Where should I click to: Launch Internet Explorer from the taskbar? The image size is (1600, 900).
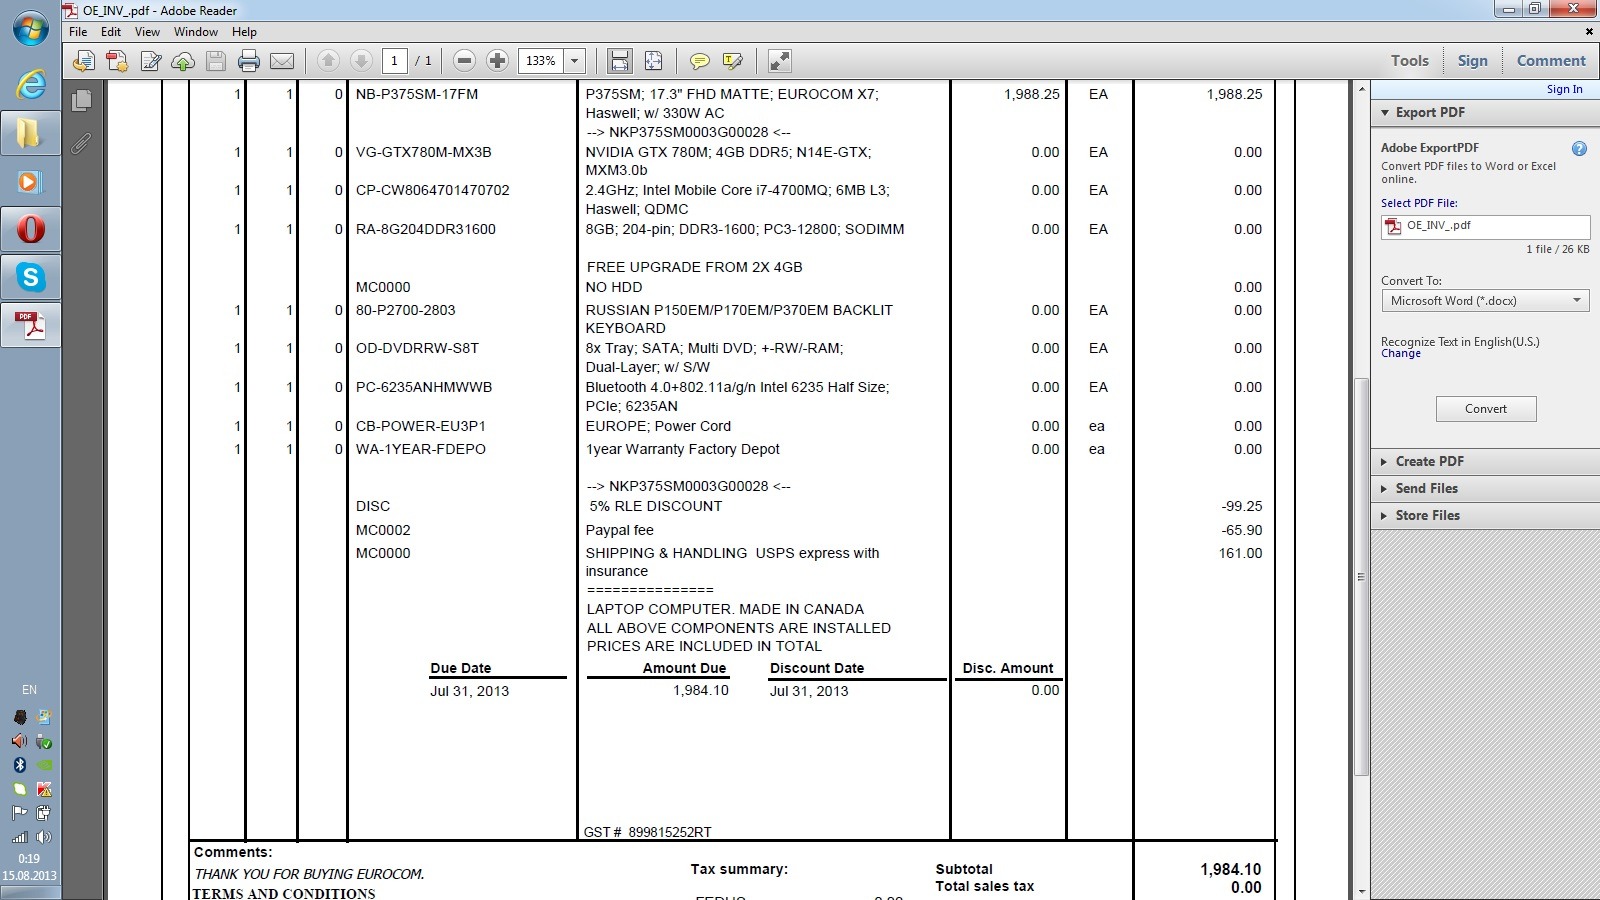pos(30,84)
